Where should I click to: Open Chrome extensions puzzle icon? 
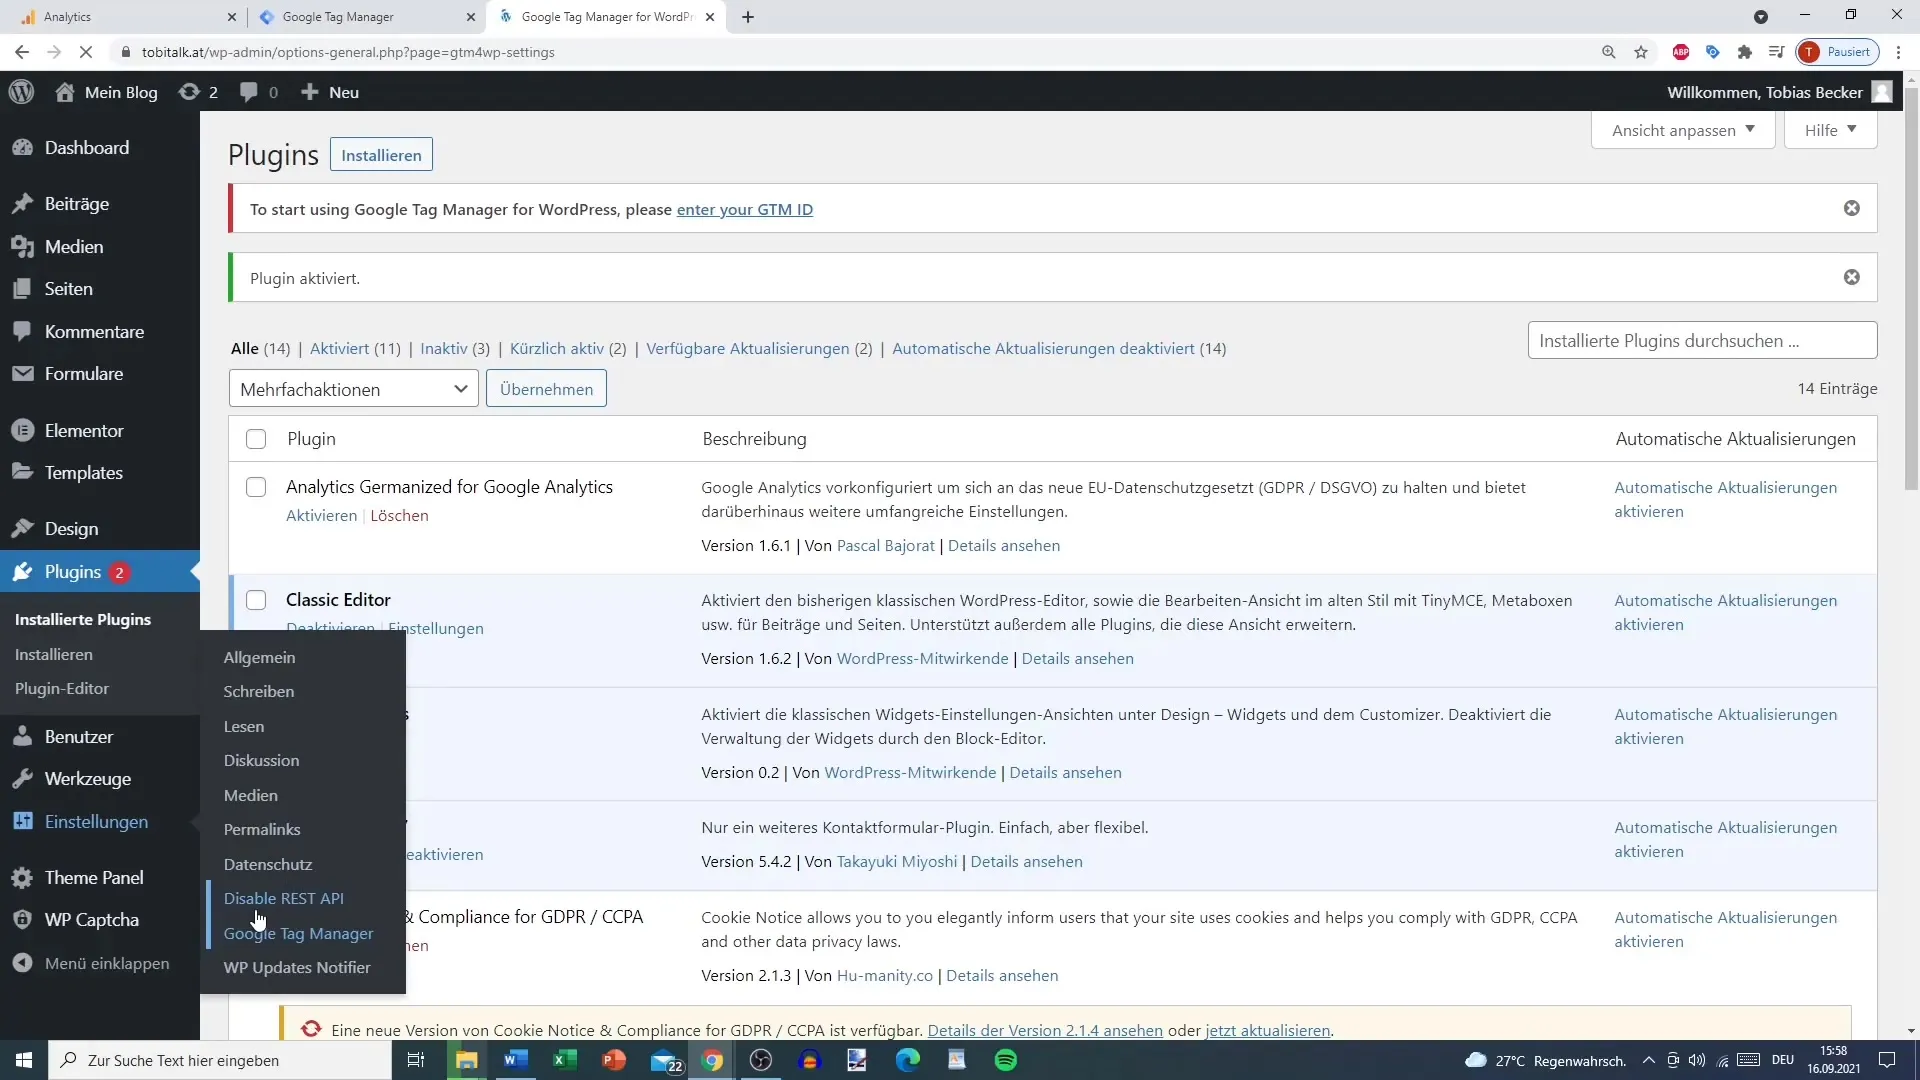click(x=1745, y=52)
